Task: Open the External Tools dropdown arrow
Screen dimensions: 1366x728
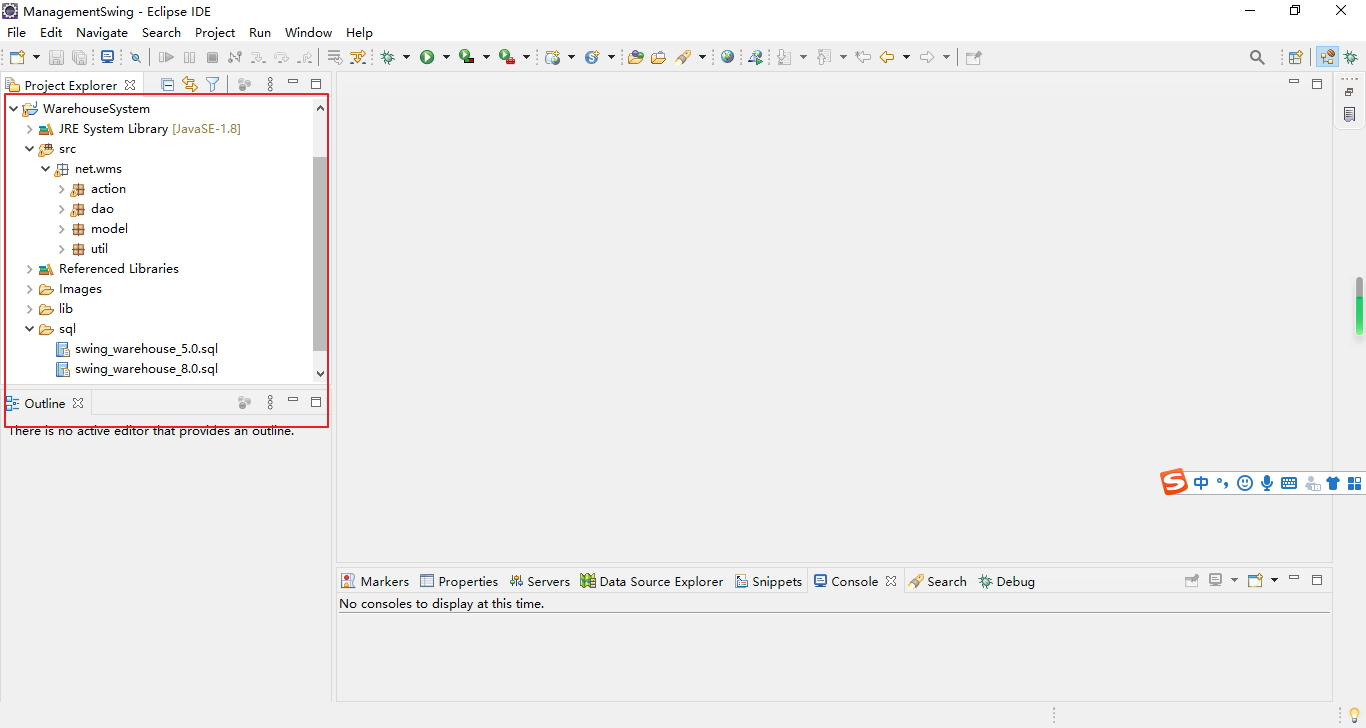Action: pyautogui.click(x=526, y=58)
